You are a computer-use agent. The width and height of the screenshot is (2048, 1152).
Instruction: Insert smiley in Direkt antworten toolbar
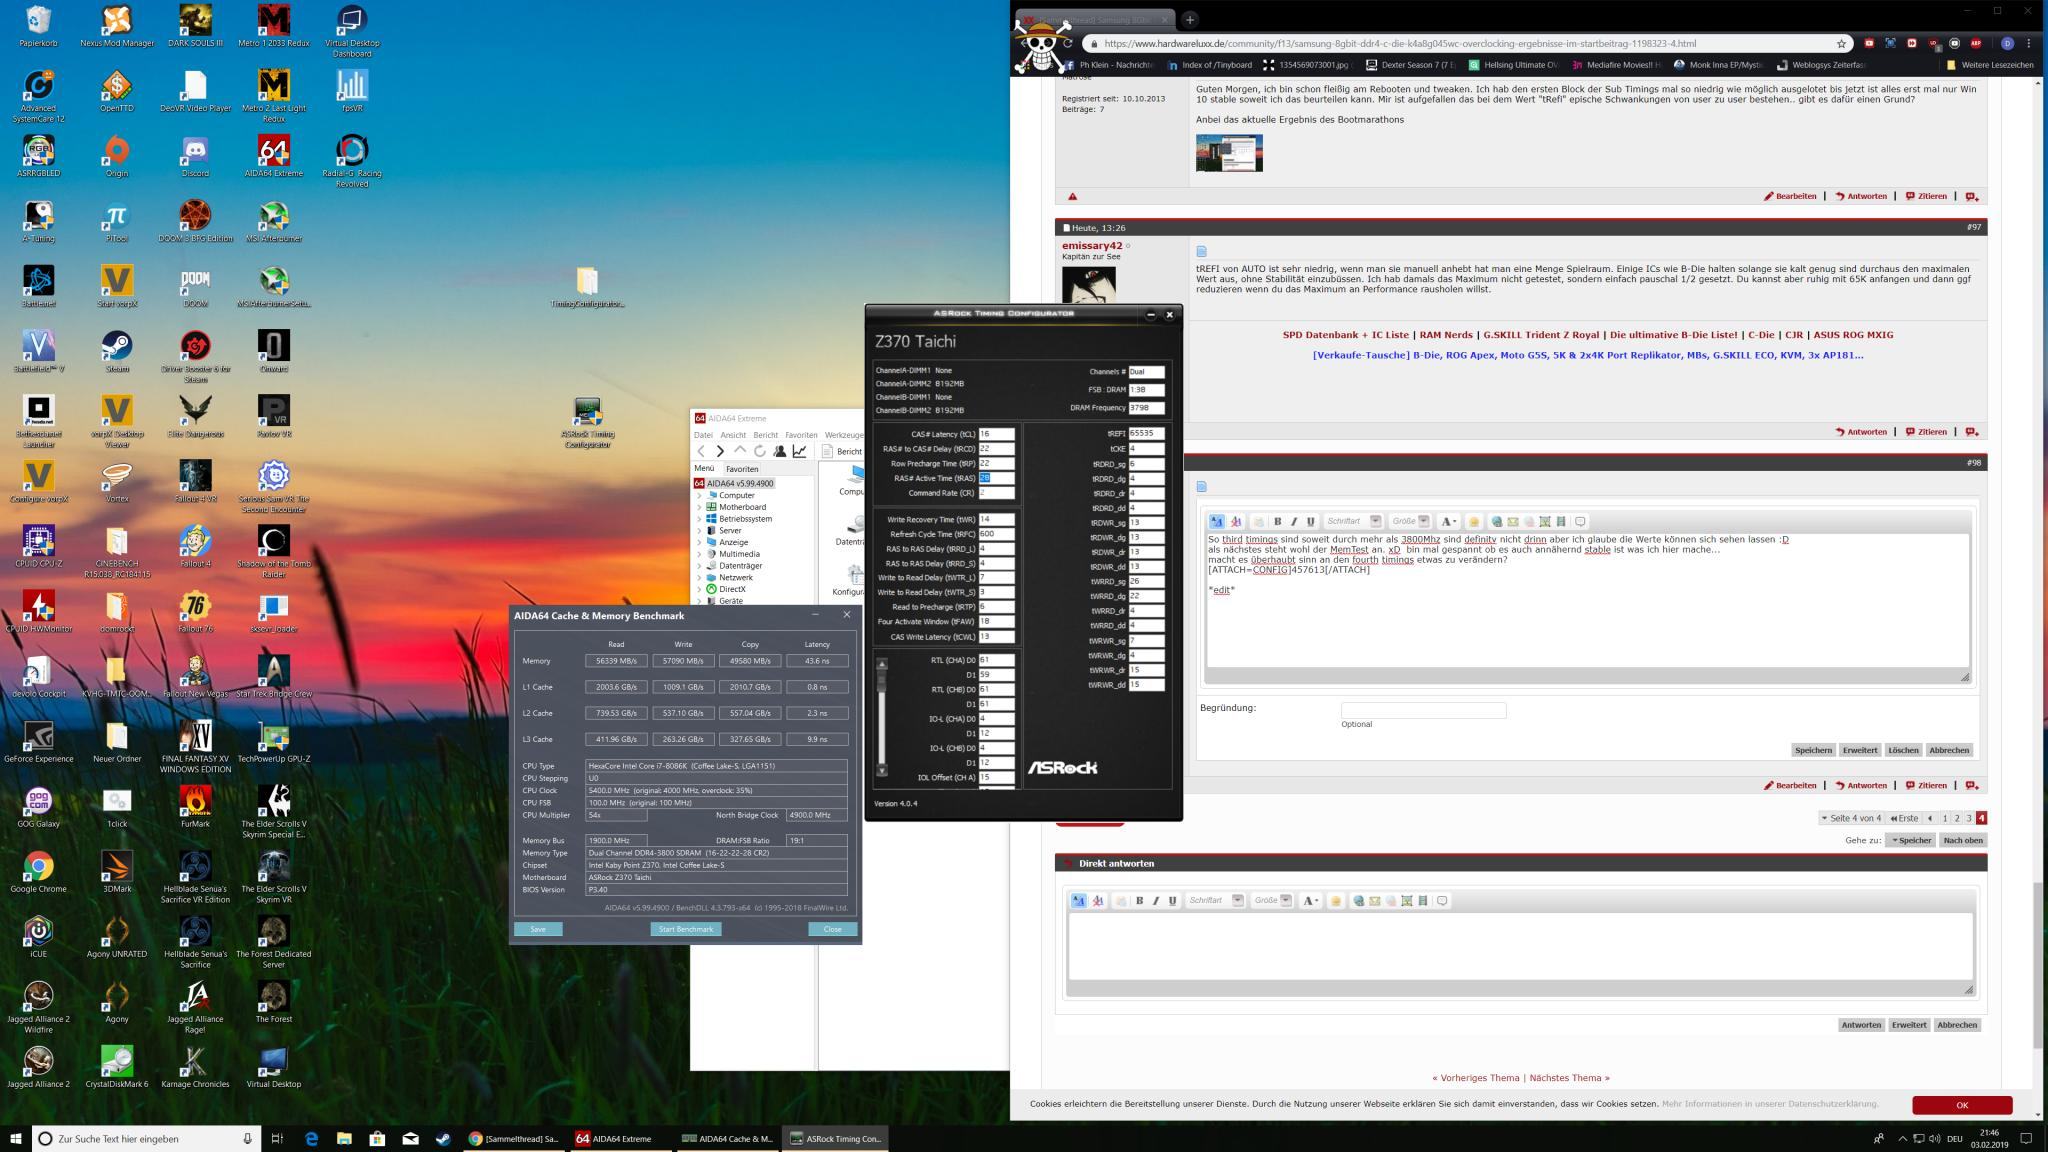click(x=1336, y=900)
